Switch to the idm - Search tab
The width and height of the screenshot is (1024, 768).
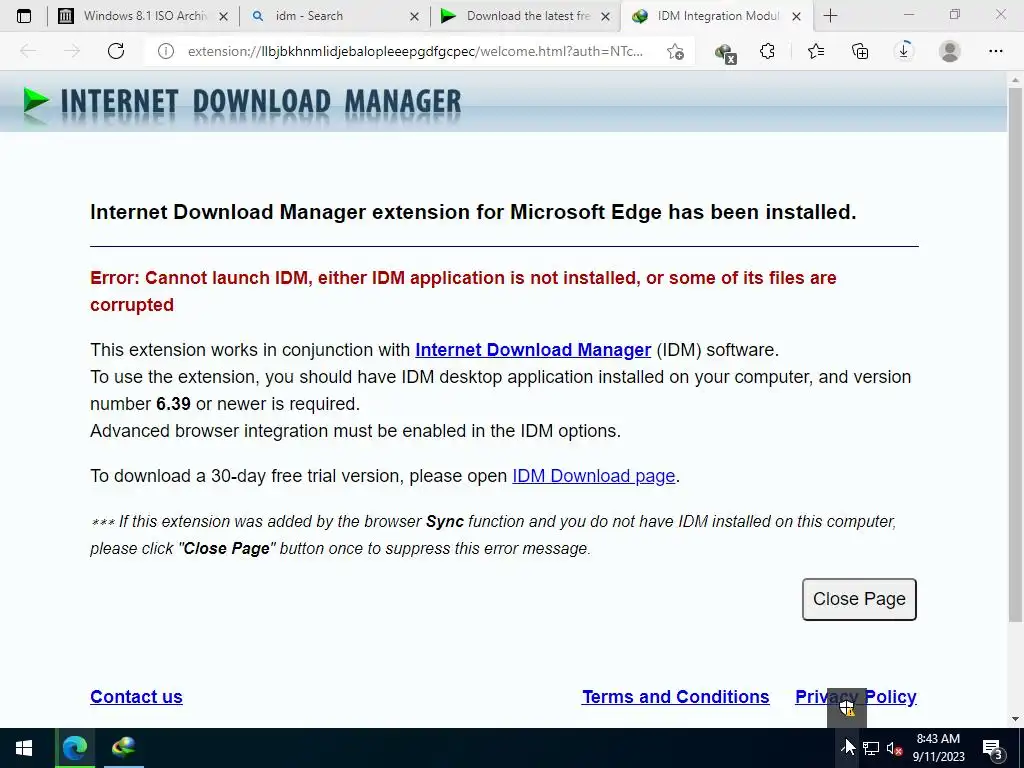coord(334,16)
